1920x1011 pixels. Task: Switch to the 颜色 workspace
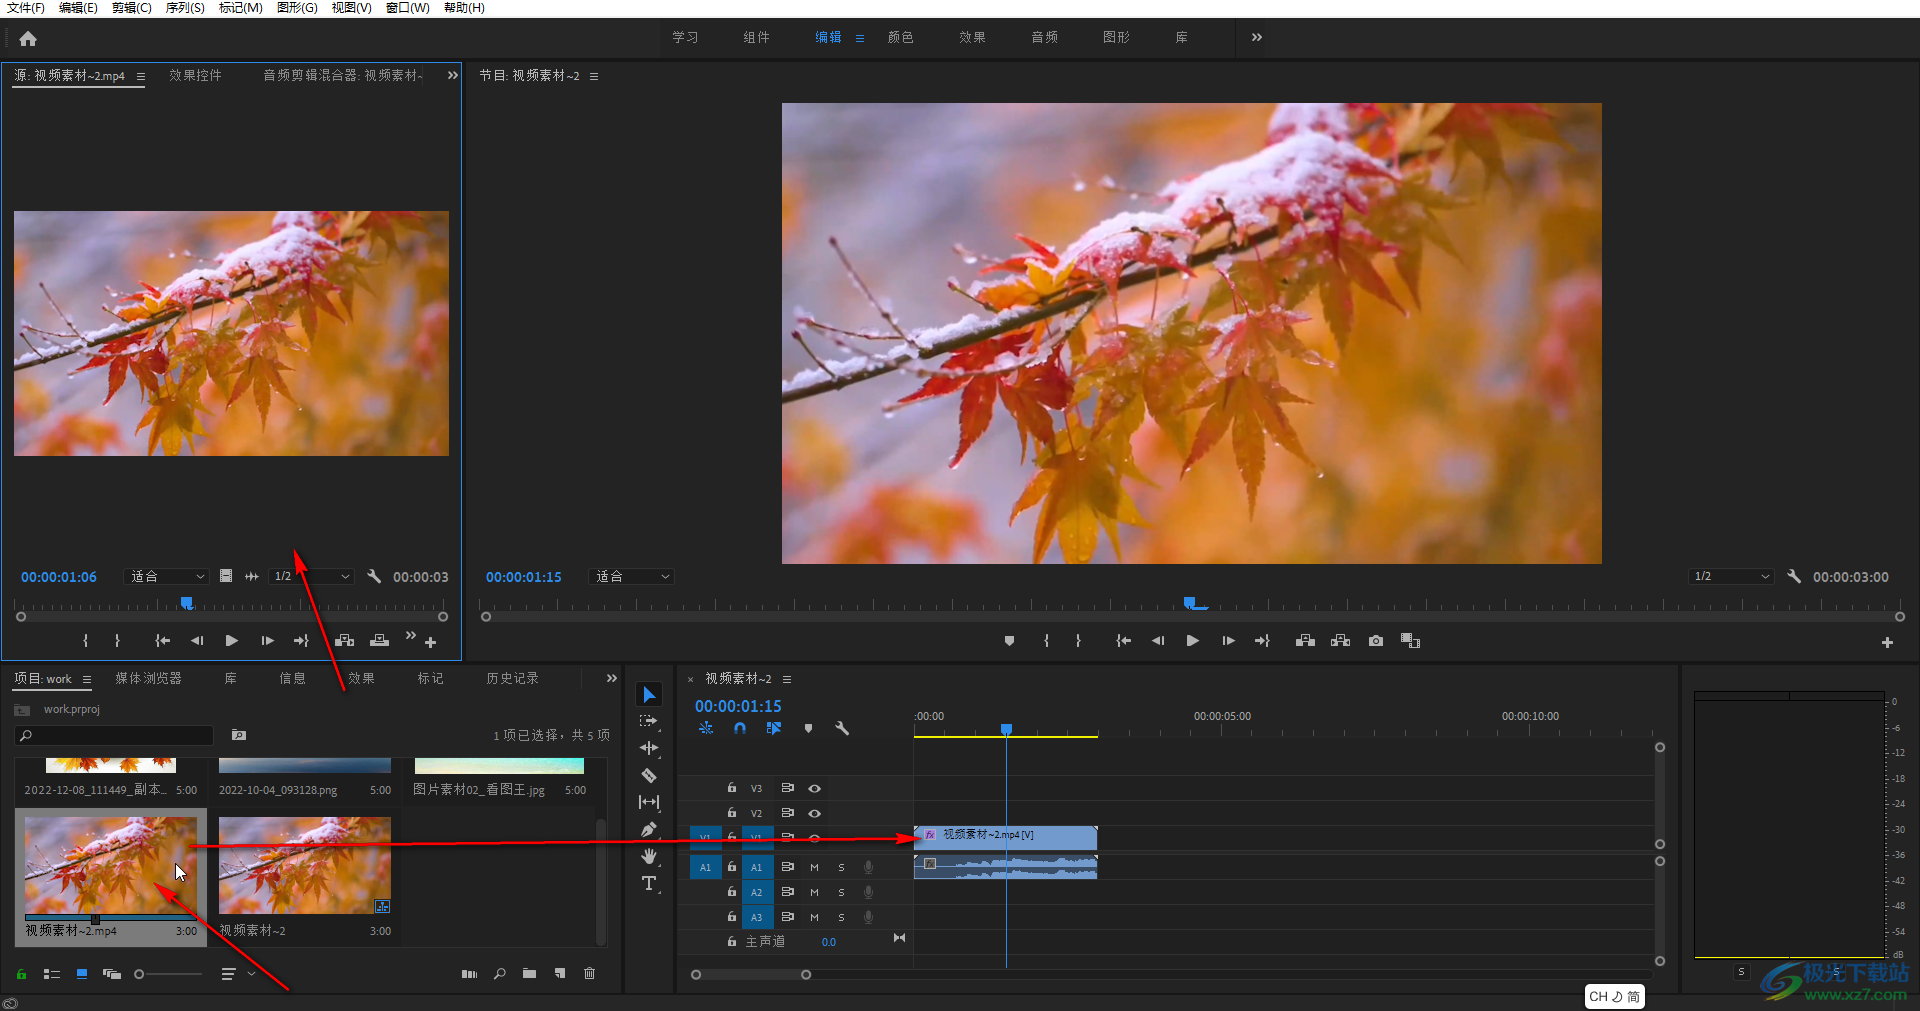coord(900,37)
